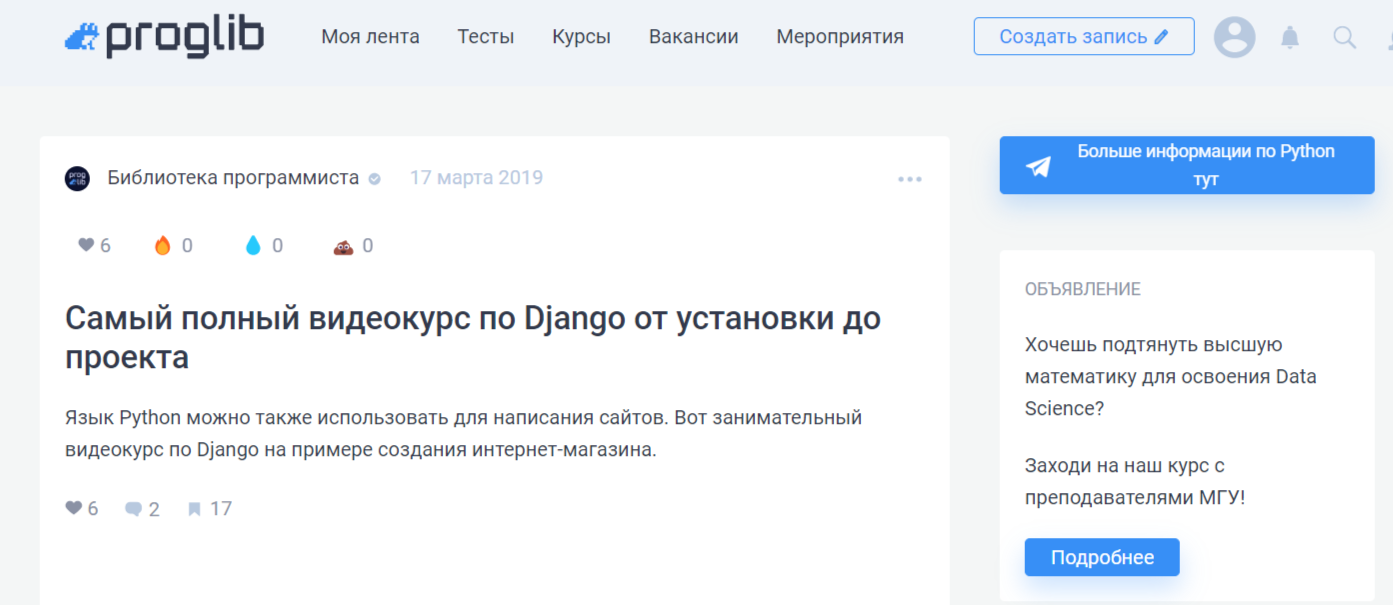React with the water drop emoji
The image size is (1393, 605).
tap(252, 244)
